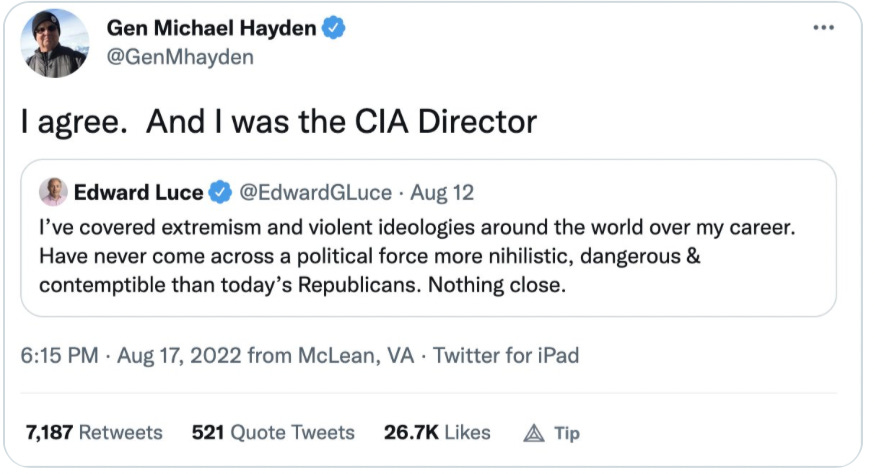Click the triangular Tip icon

(533, 433)
